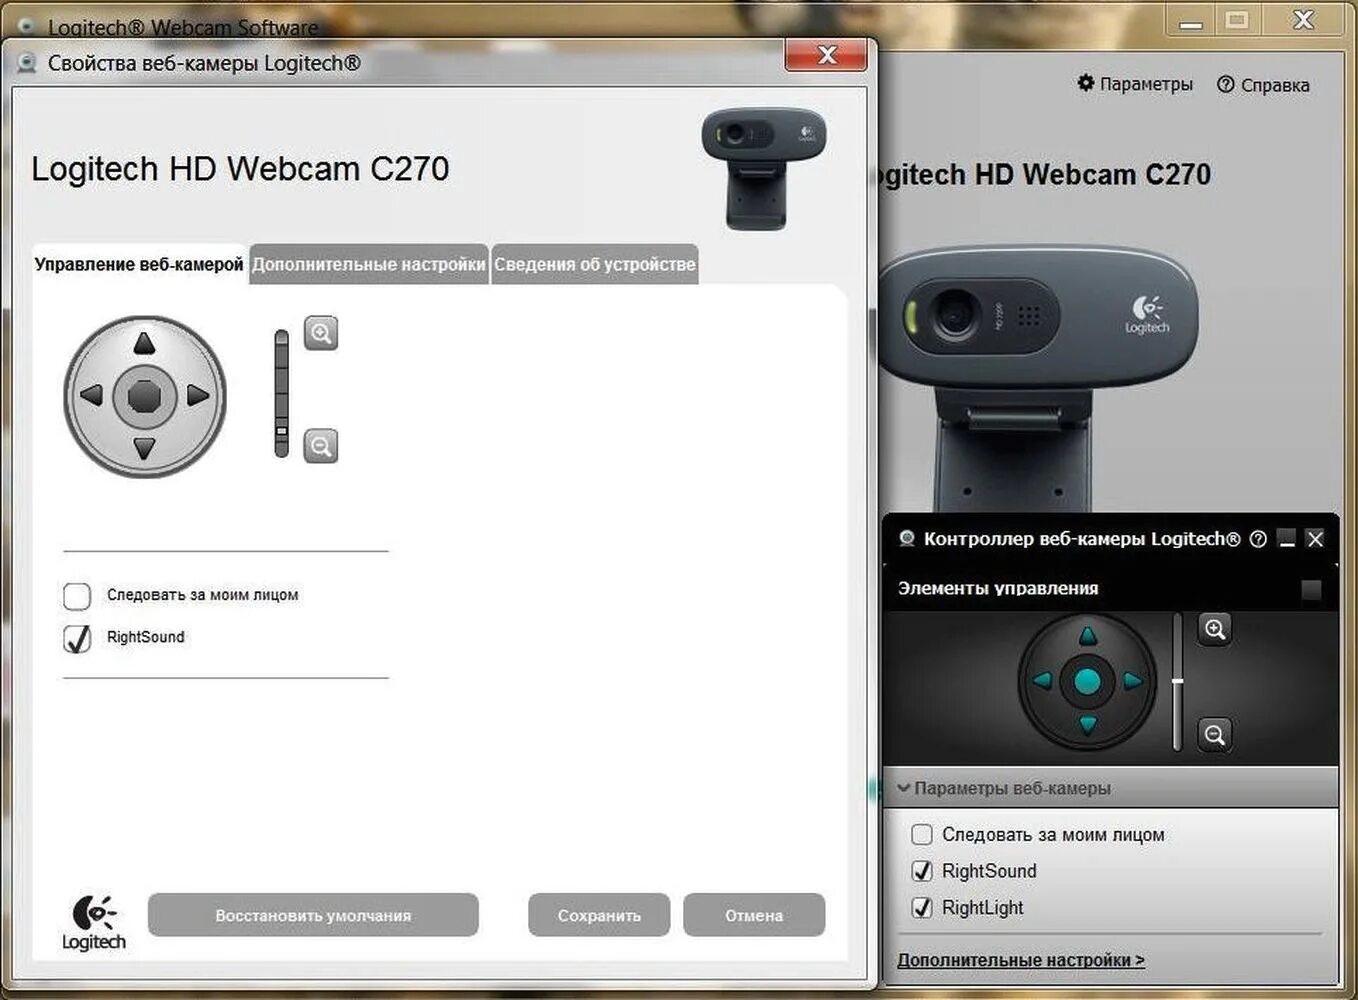Viewport: 1358px width, 1000px height.
Task: Click the controller zoom slider track
Action: click(x=1178, y=682)
